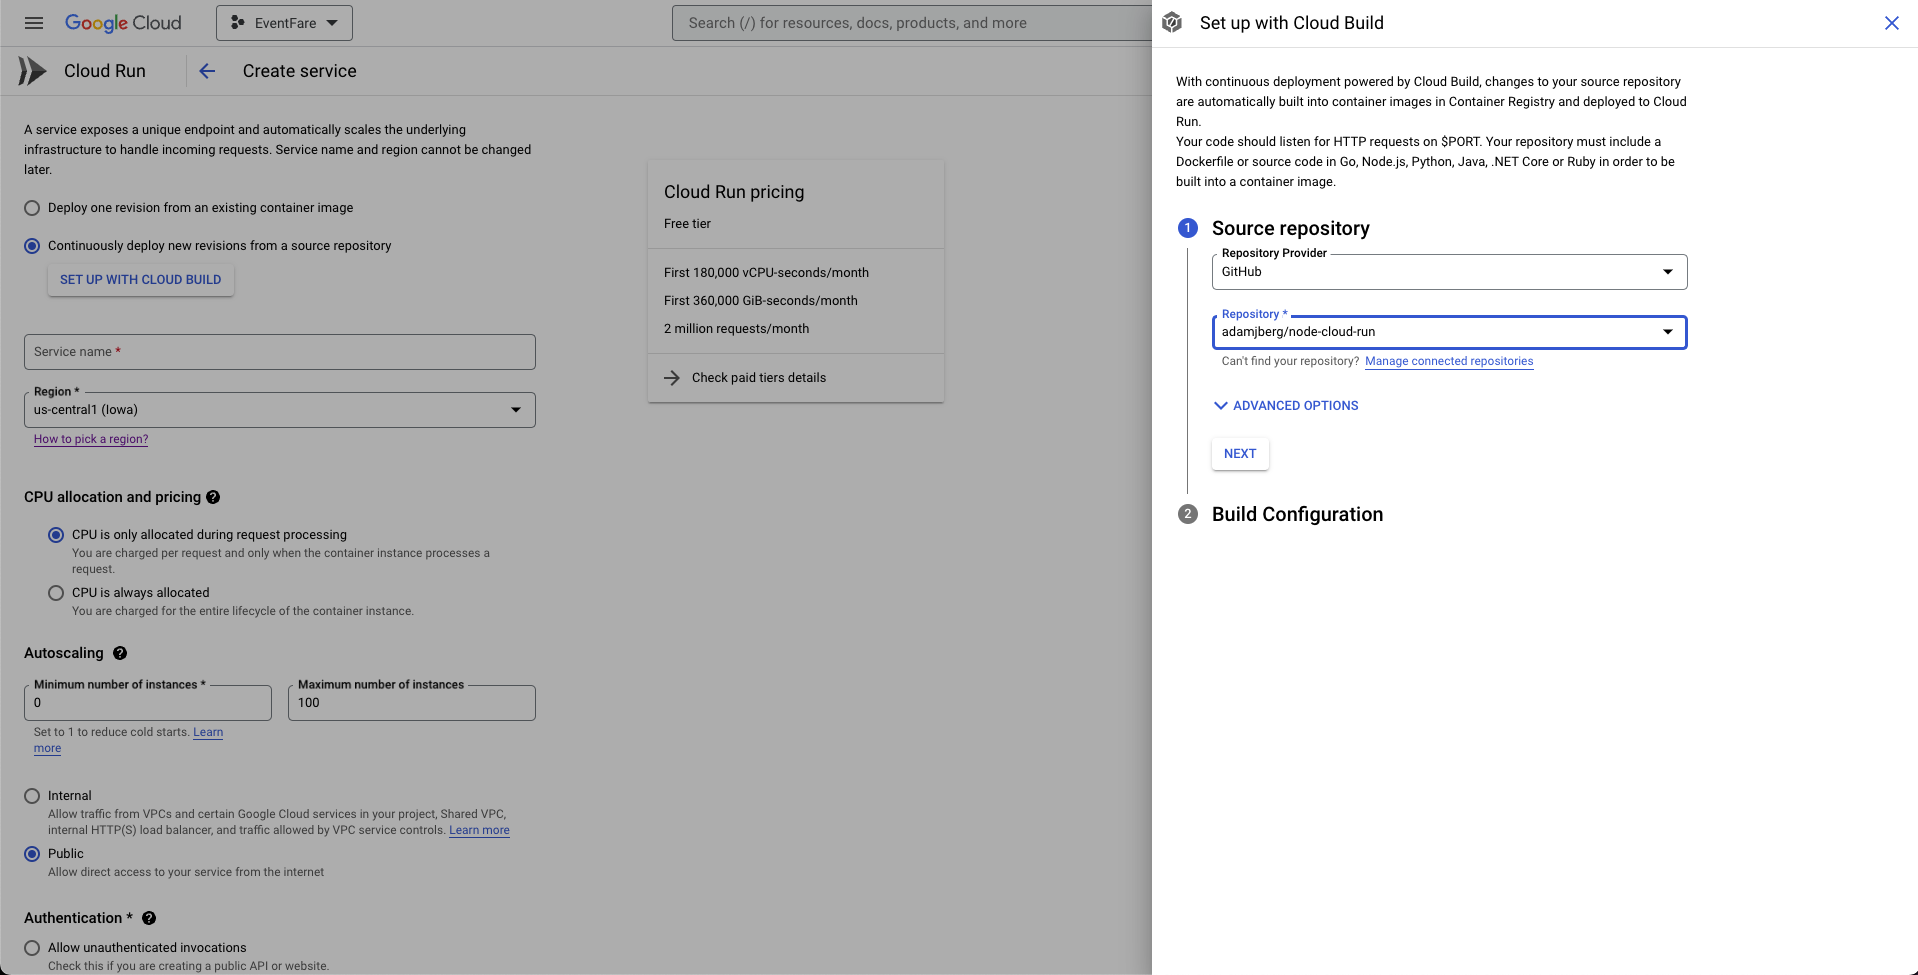The width and height of the screenshot is (1918, 975).
Task: Open the Repository Provider GitHub dropdown
Action: point(1449,272)
